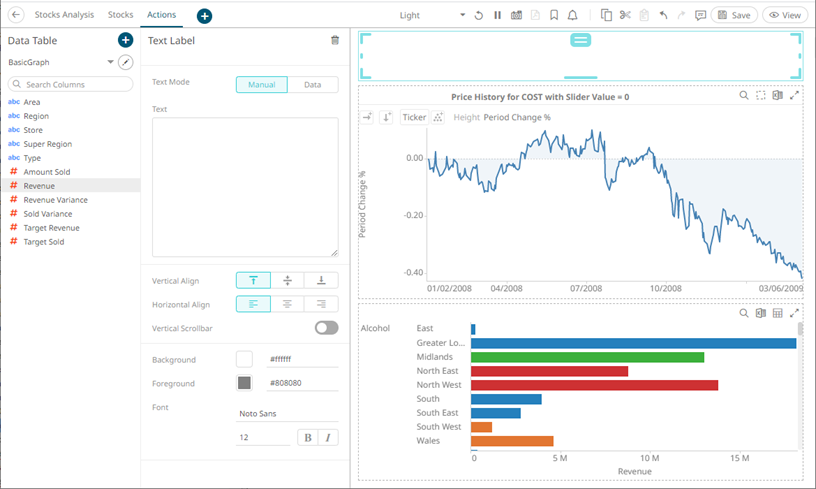Click the Foreground gray color swatch
Viewport: 816px width, 489px height.
pyautogui.click(x=244, y=383)
